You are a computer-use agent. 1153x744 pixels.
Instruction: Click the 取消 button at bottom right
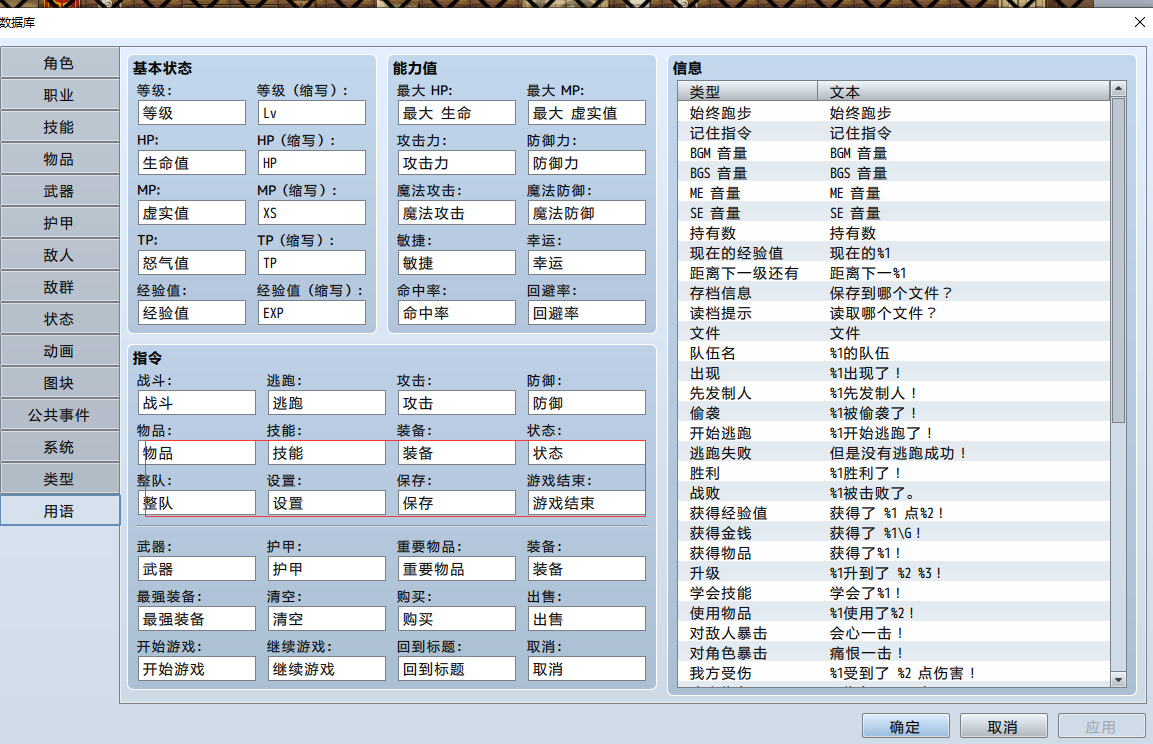(1004, 726)
